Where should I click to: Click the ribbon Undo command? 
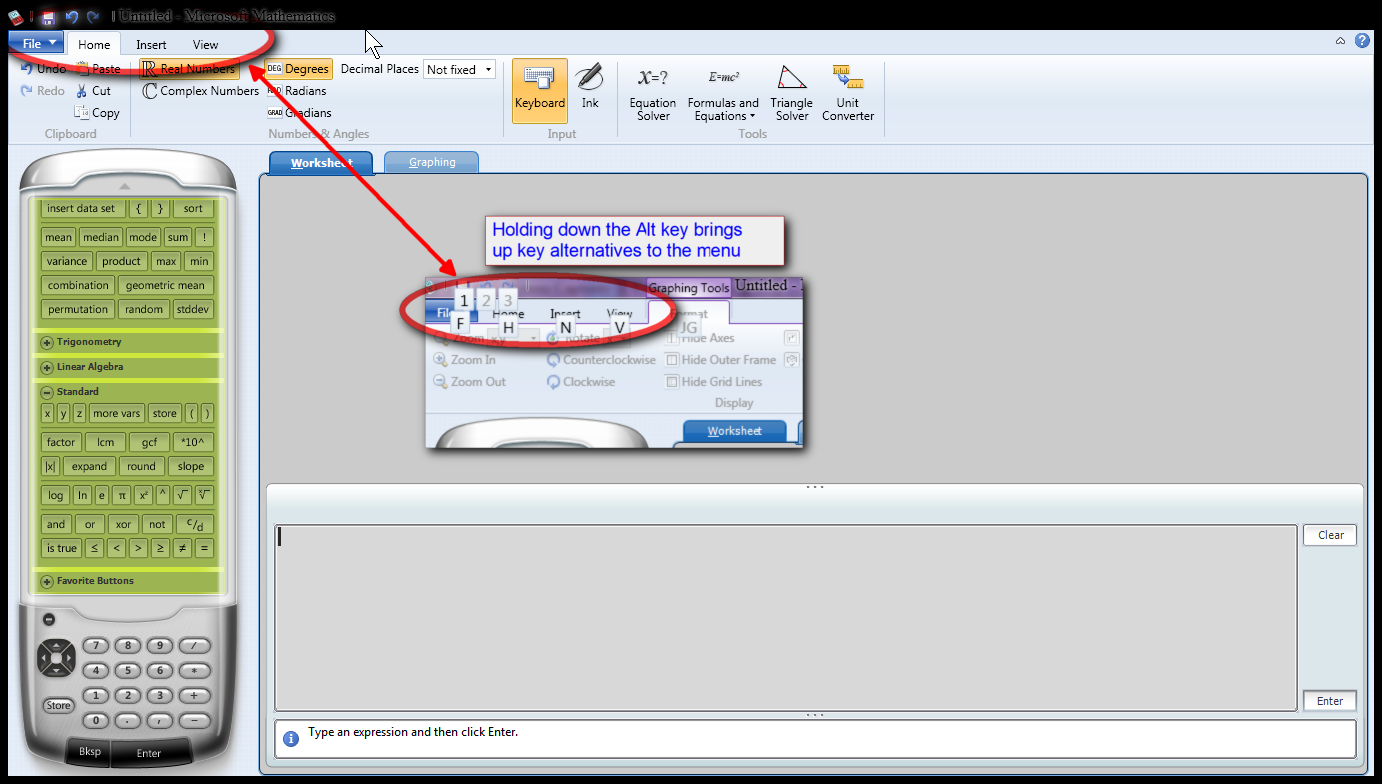click(x=43, y=69)
